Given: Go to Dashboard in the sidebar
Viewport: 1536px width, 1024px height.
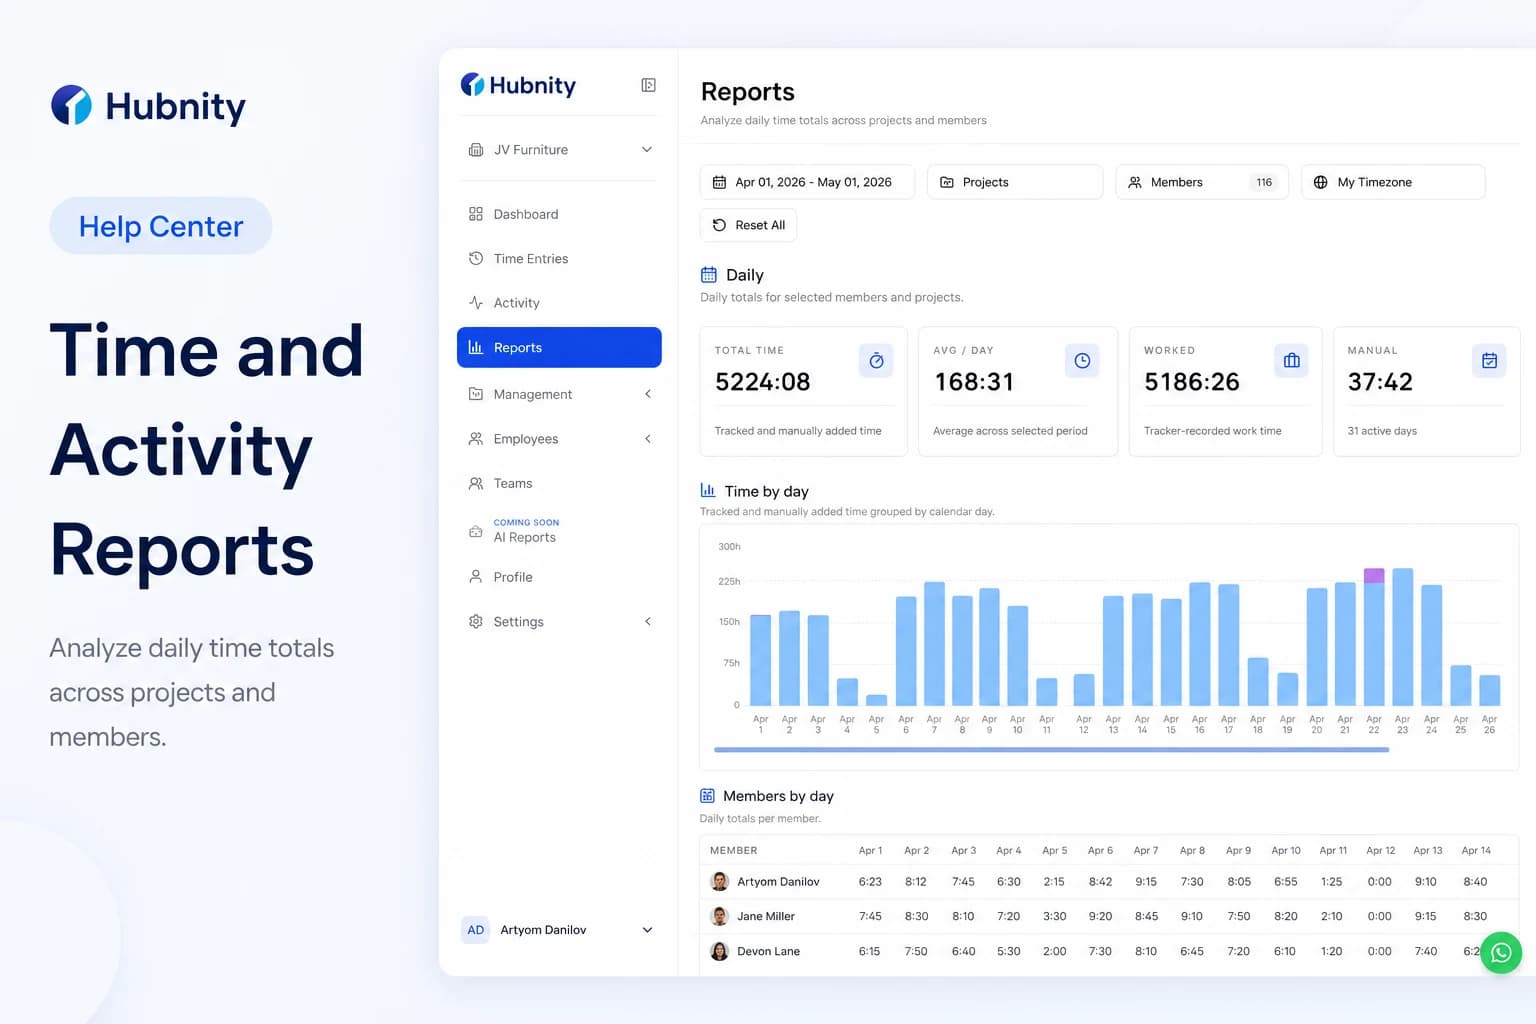Looking at the screenshot, I should coord(559,214).
